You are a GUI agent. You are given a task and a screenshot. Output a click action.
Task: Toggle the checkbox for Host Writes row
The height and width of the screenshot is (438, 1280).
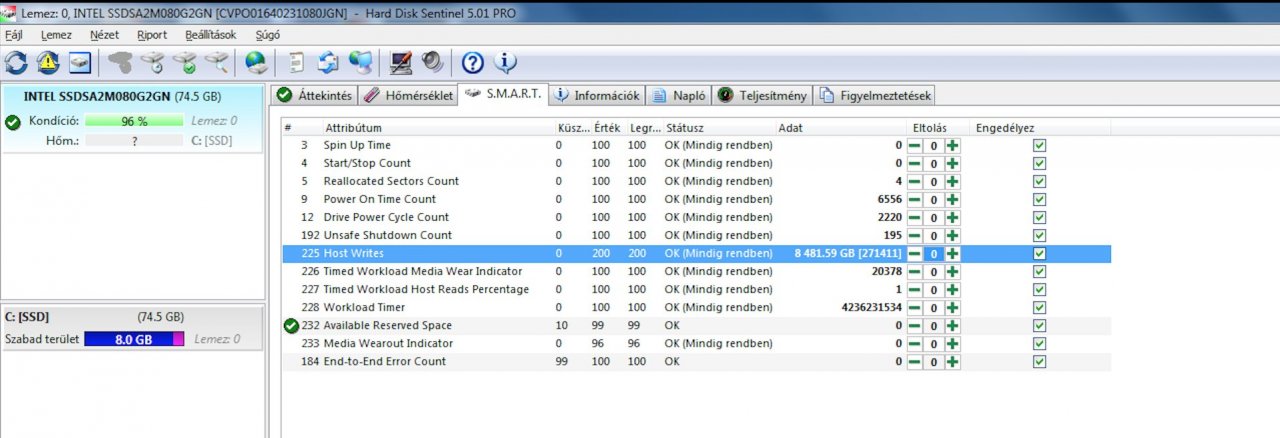pos(1040,253)
